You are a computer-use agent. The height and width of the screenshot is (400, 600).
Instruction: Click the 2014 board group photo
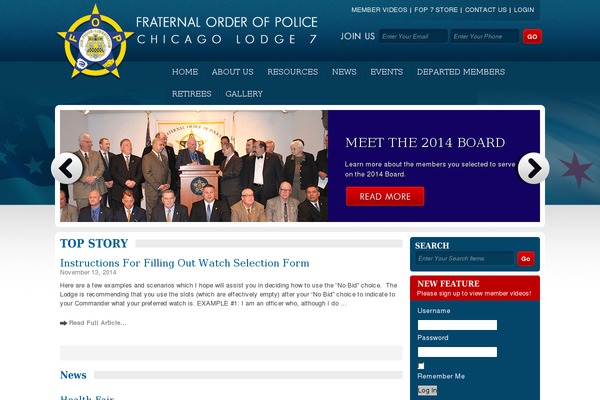click(194, 166)
